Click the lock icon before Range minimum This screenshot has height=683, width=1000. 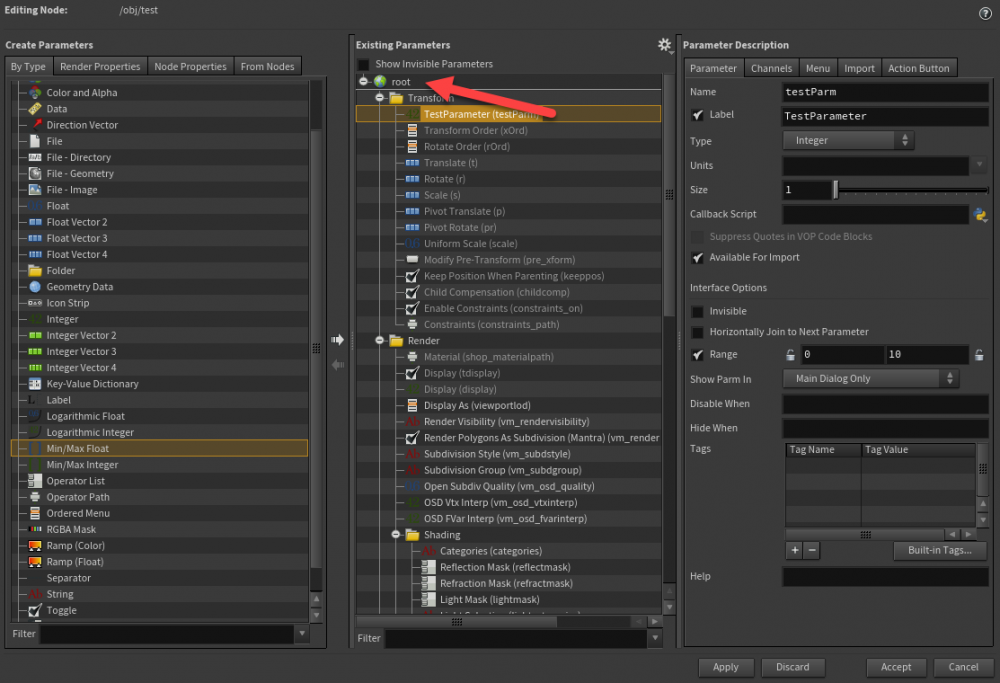click(x=790, y=355)
